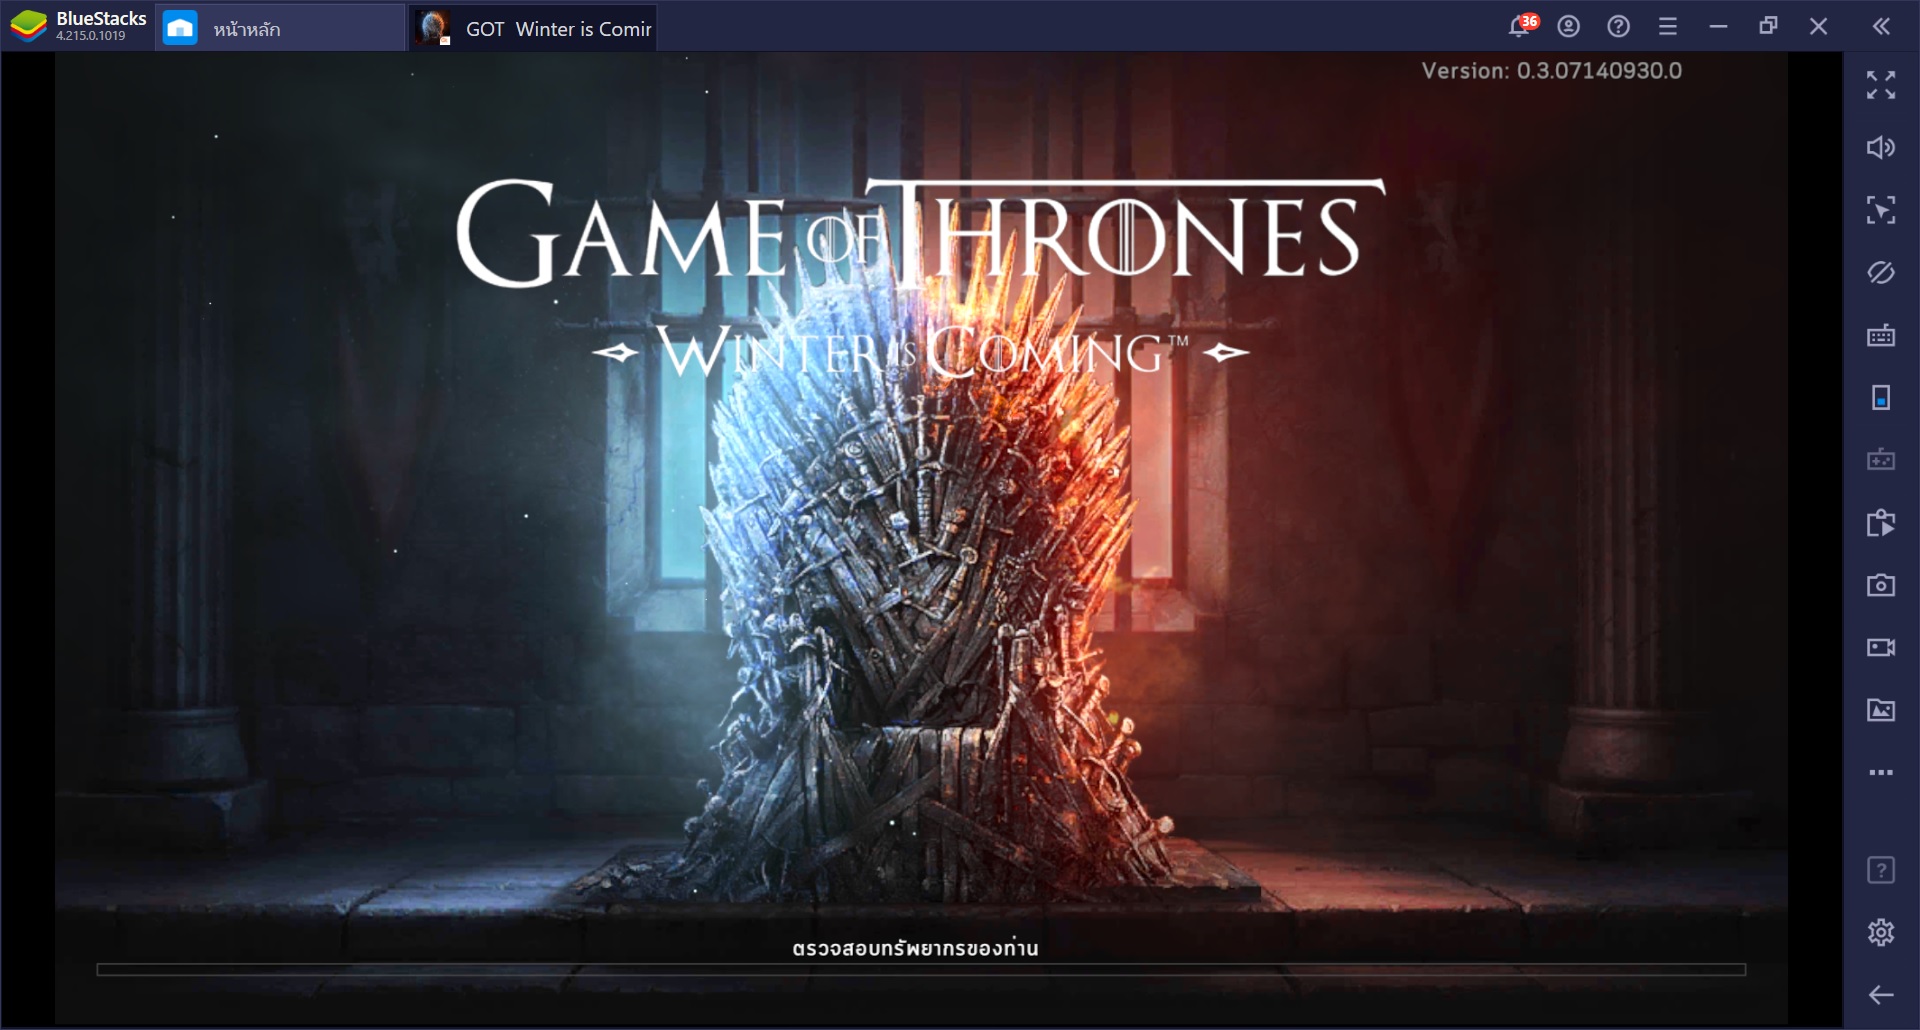This screenshot has width=1920, height=1030.
Task: Open the notifications bell icon
Action: click(1520, 27)
